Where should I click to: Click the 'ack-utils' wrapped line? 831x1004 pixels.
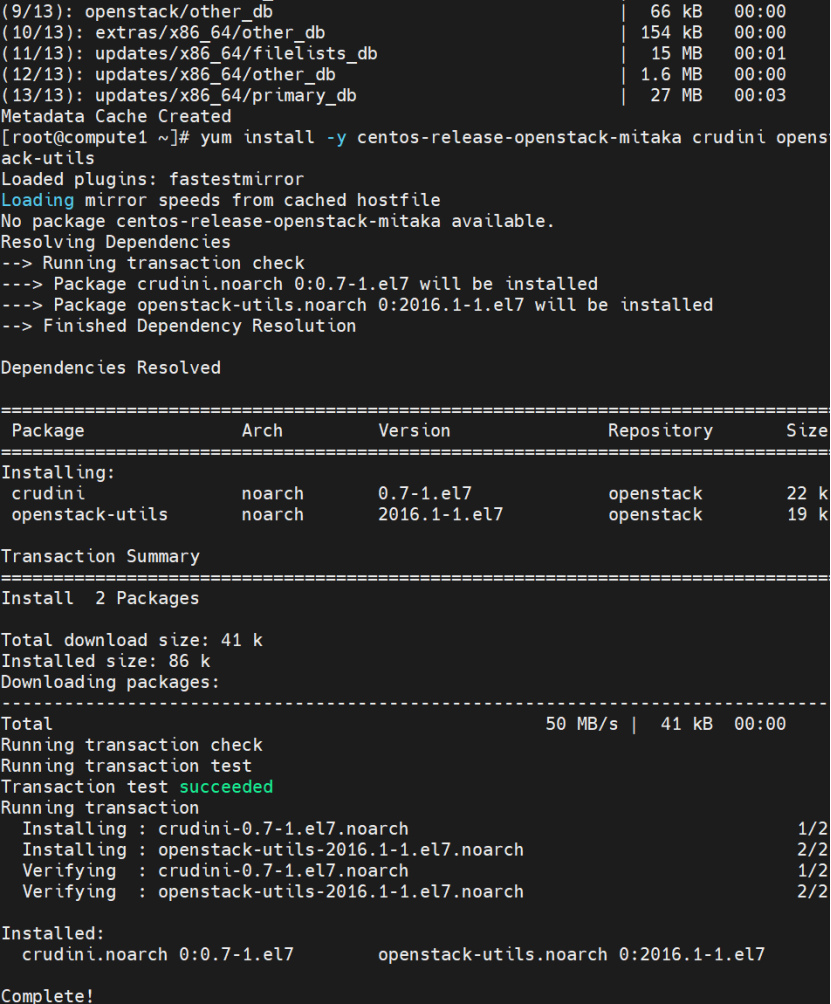tap(48, 158)
